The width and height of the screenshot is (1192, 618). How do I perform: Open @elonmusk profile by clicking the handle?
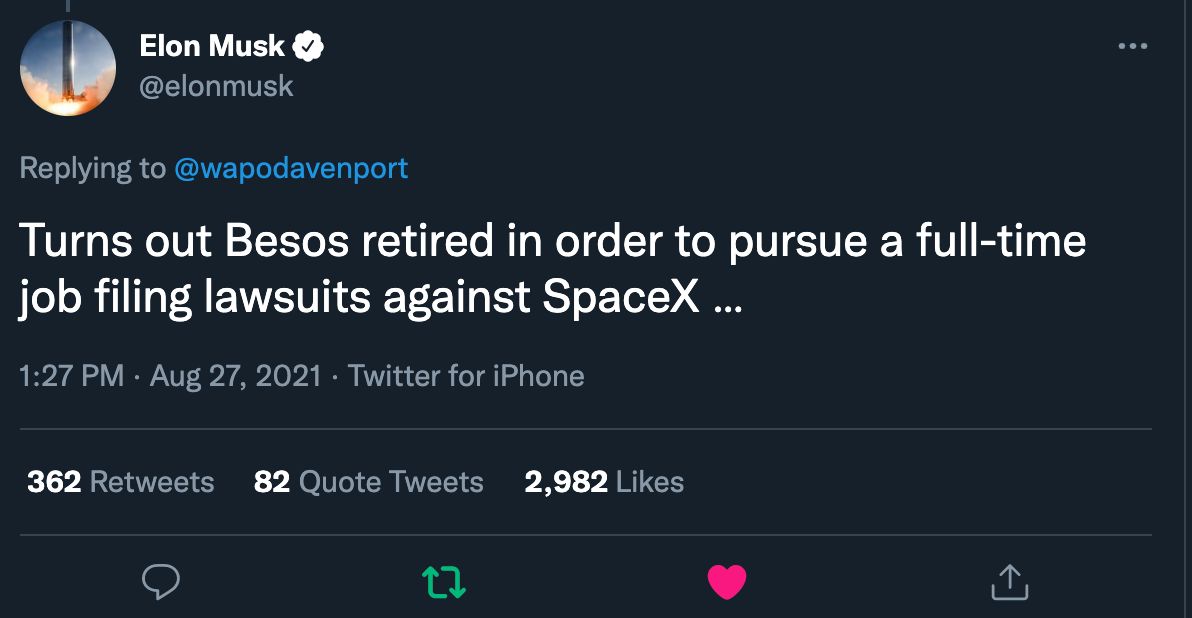click(x=215, y=86)
